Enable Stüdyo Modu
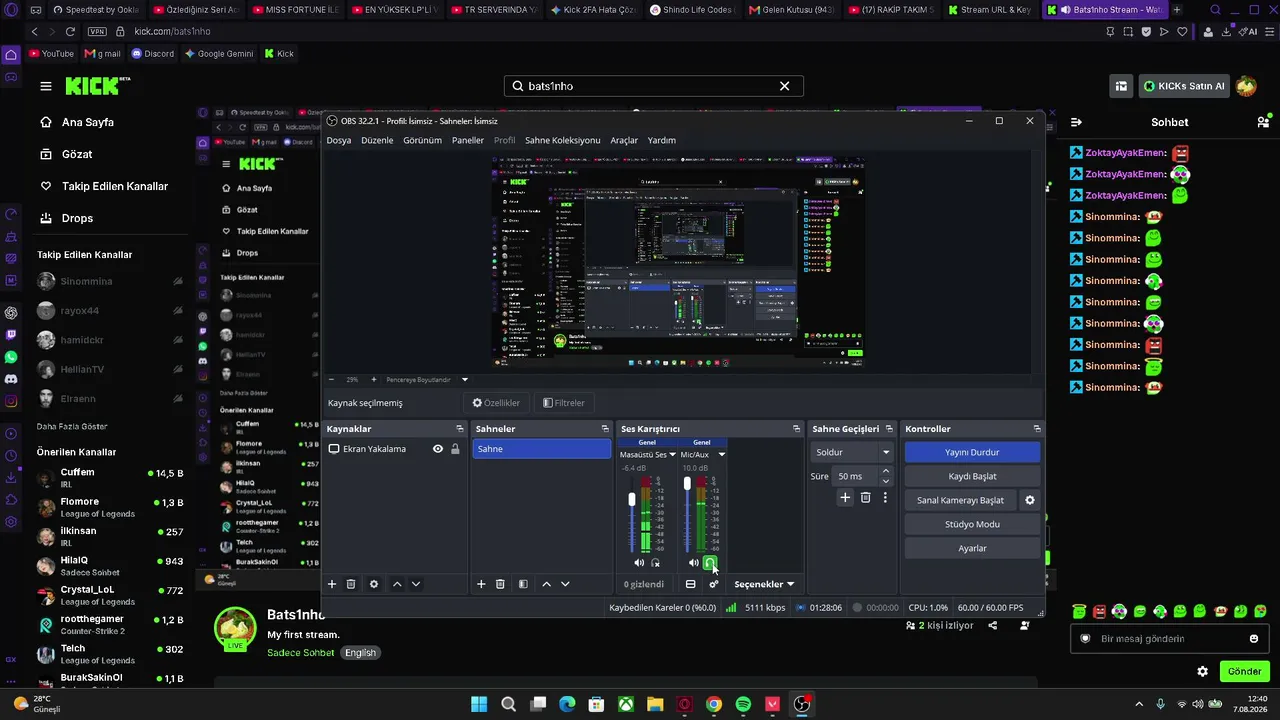Image resolution: width=1280 pixels, height=720 pixels. [972, 524]
